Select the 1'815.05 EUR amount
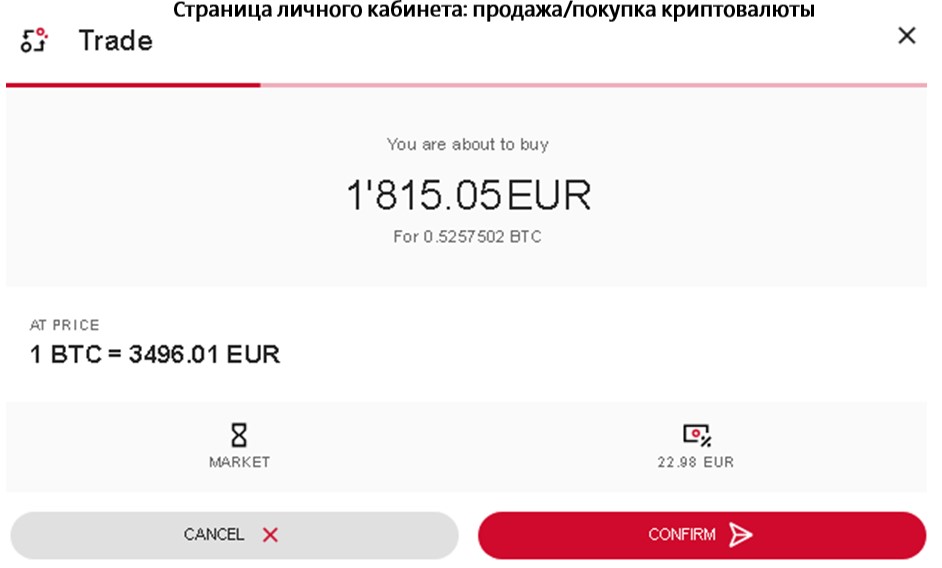 (469, 195)
